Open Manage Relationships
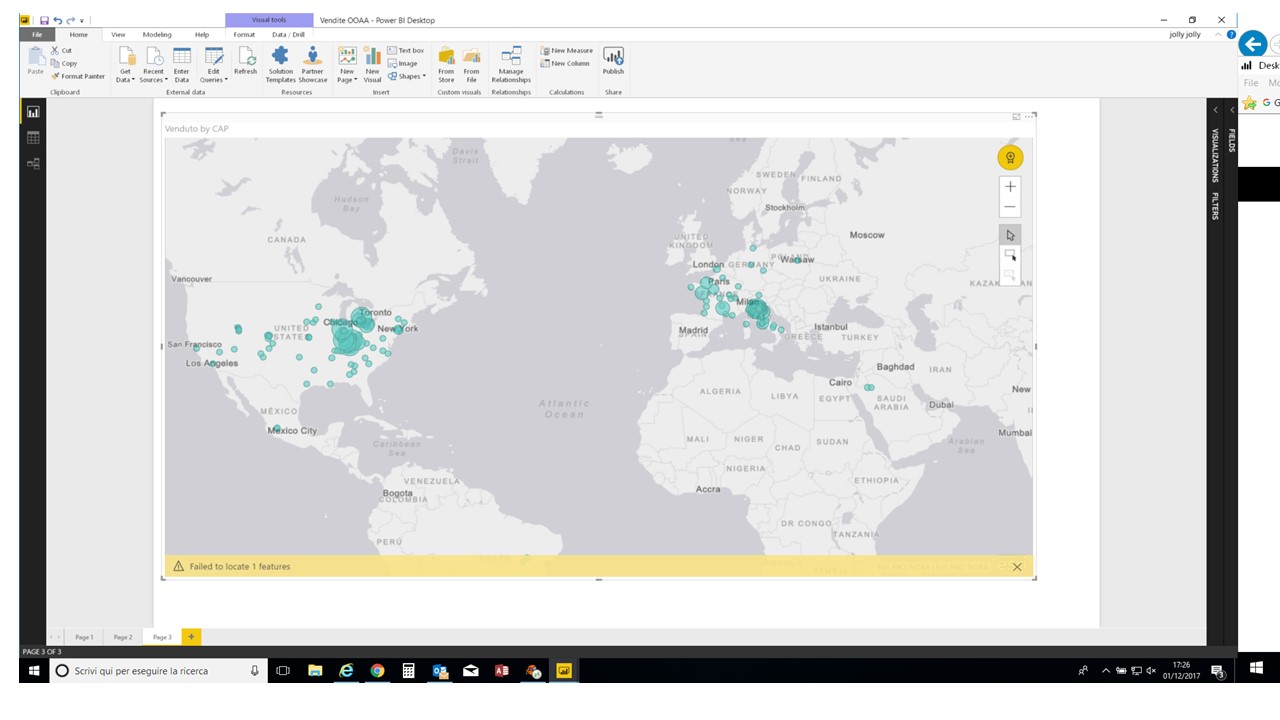 pos(511,65)
